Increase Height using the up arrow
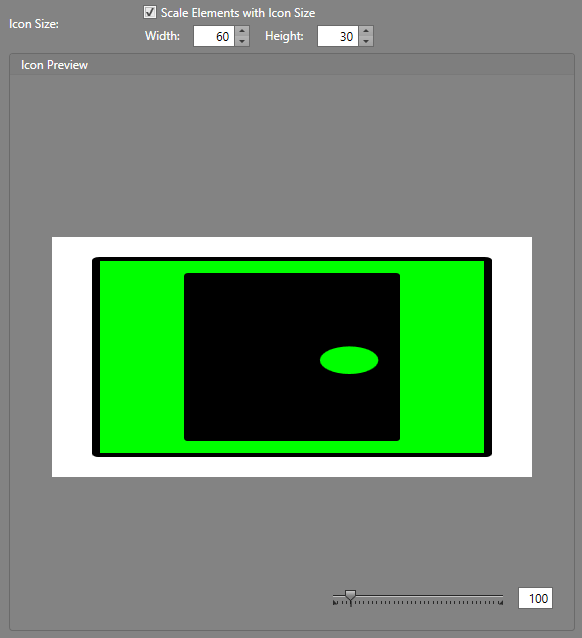 (366, 31)
